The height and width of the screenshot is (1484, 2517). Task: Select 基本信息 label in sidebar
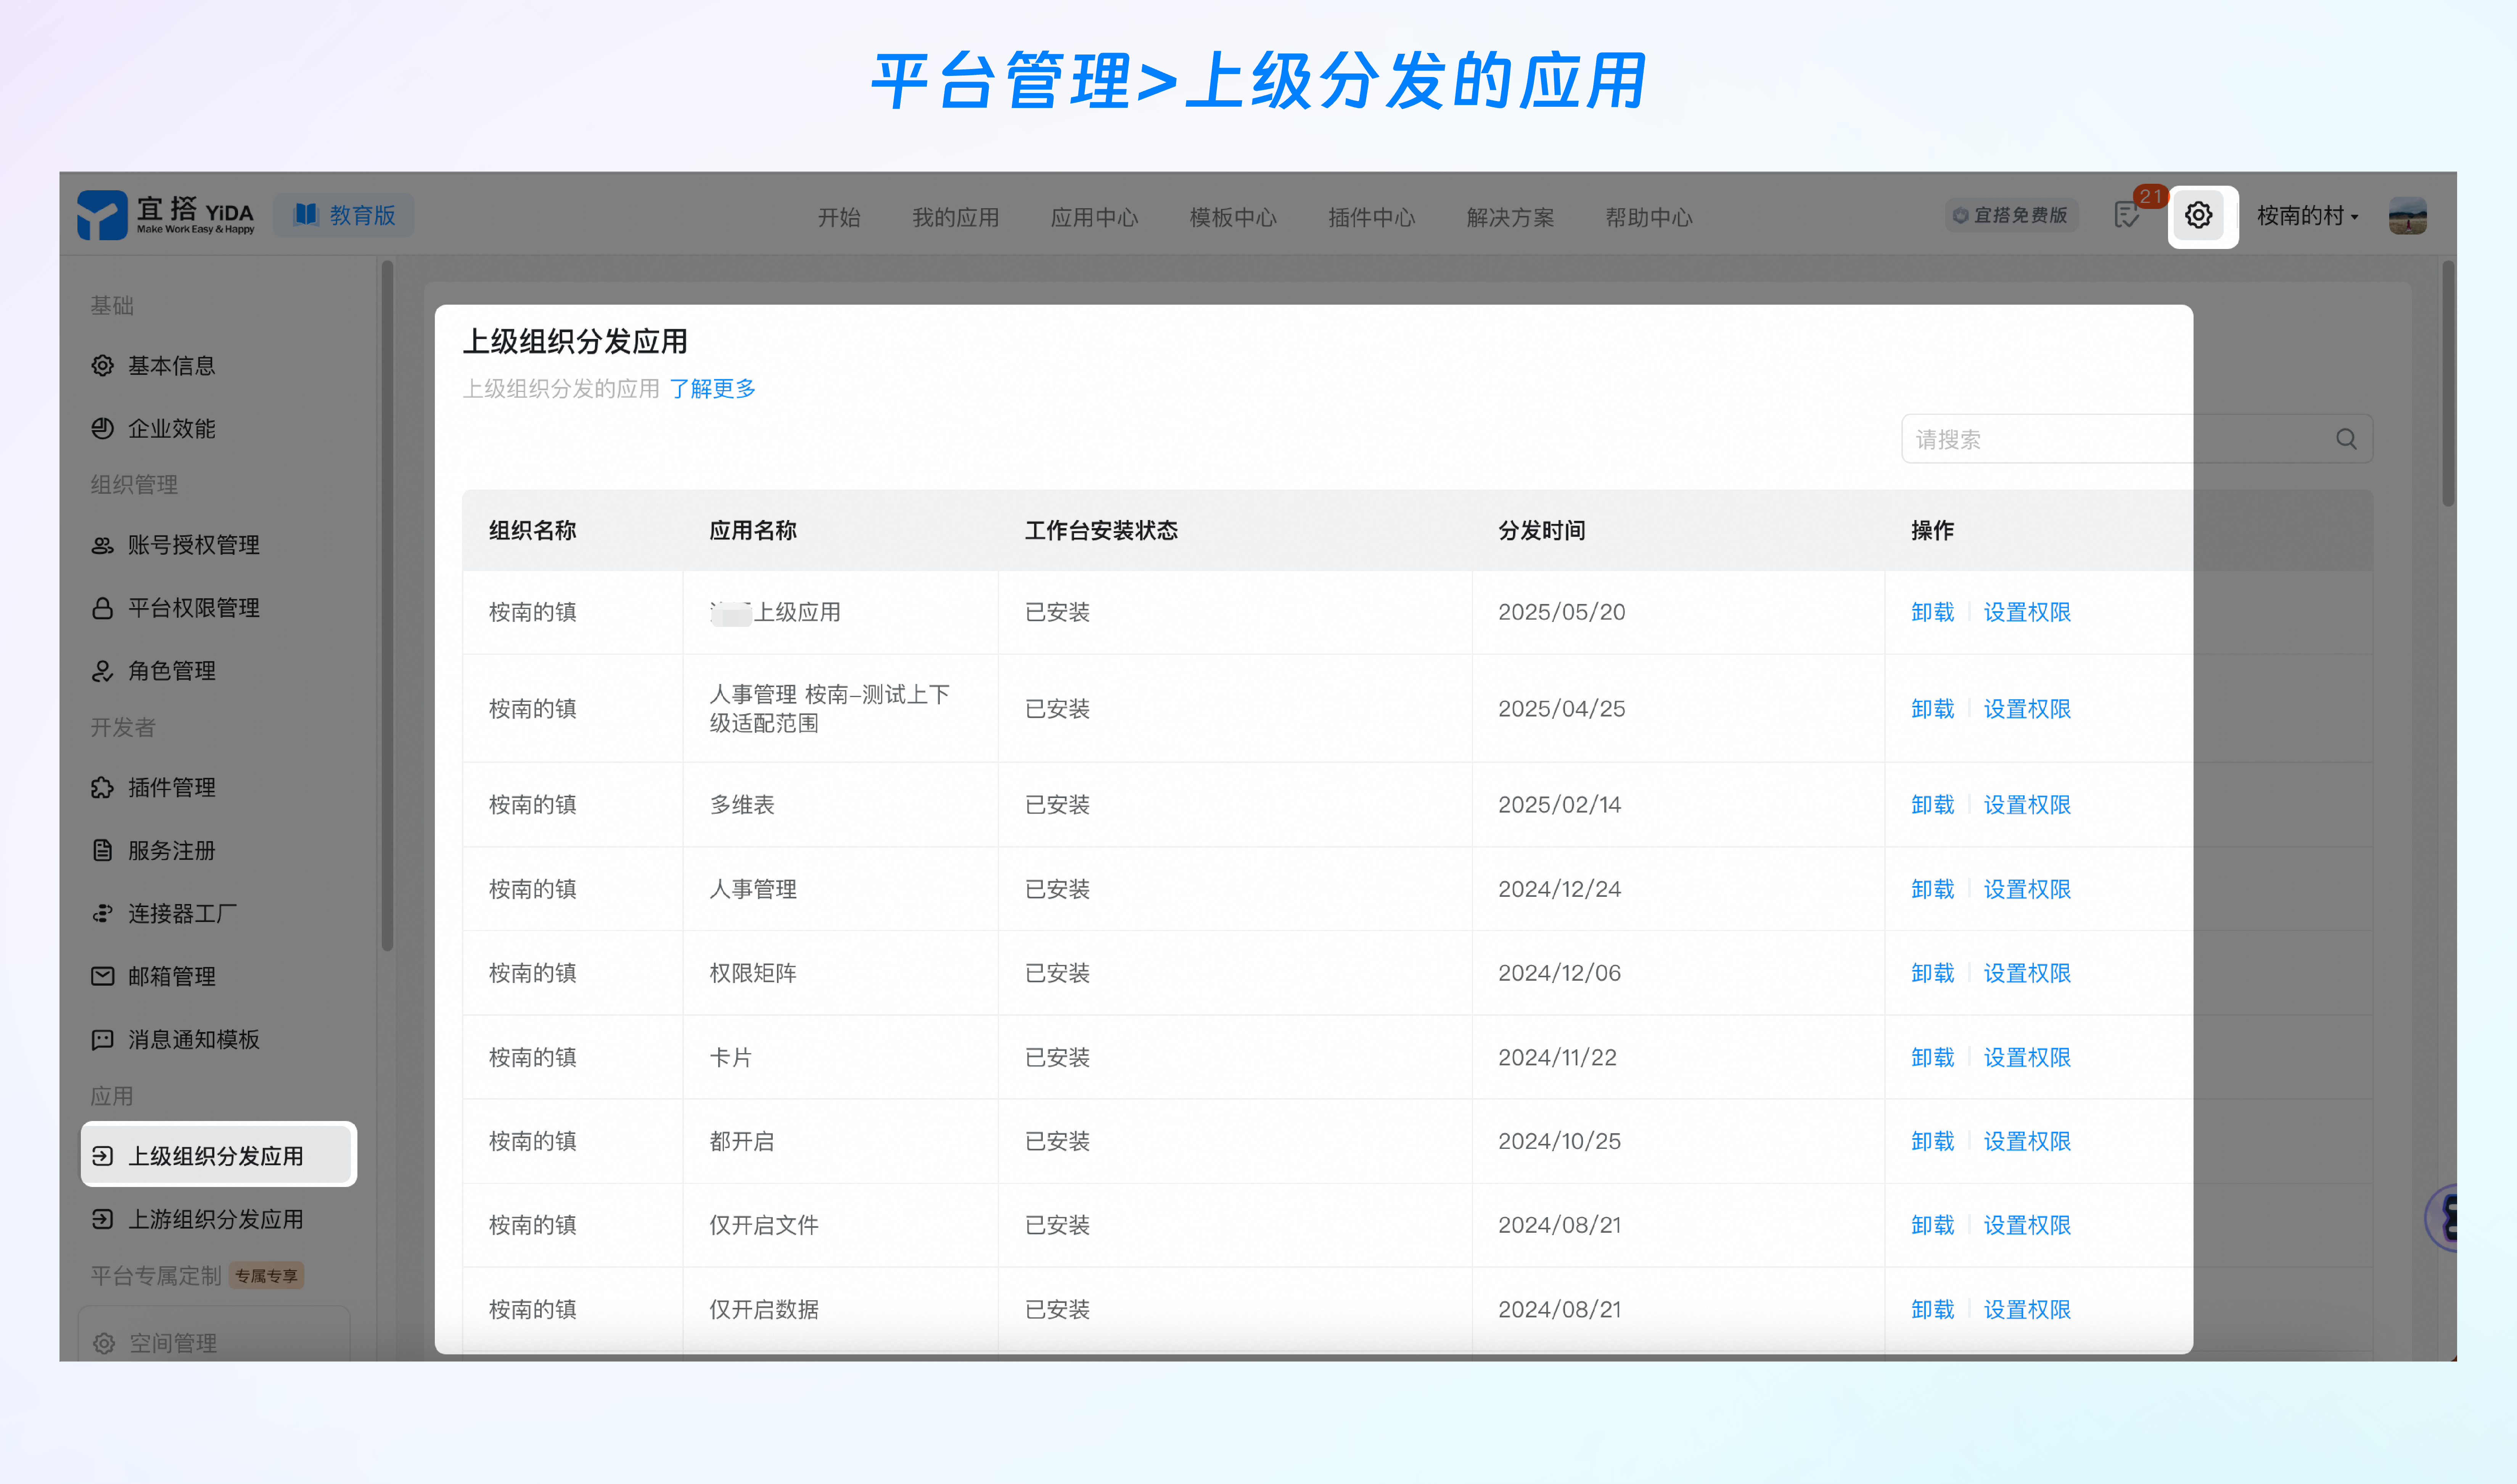point(172,366)
